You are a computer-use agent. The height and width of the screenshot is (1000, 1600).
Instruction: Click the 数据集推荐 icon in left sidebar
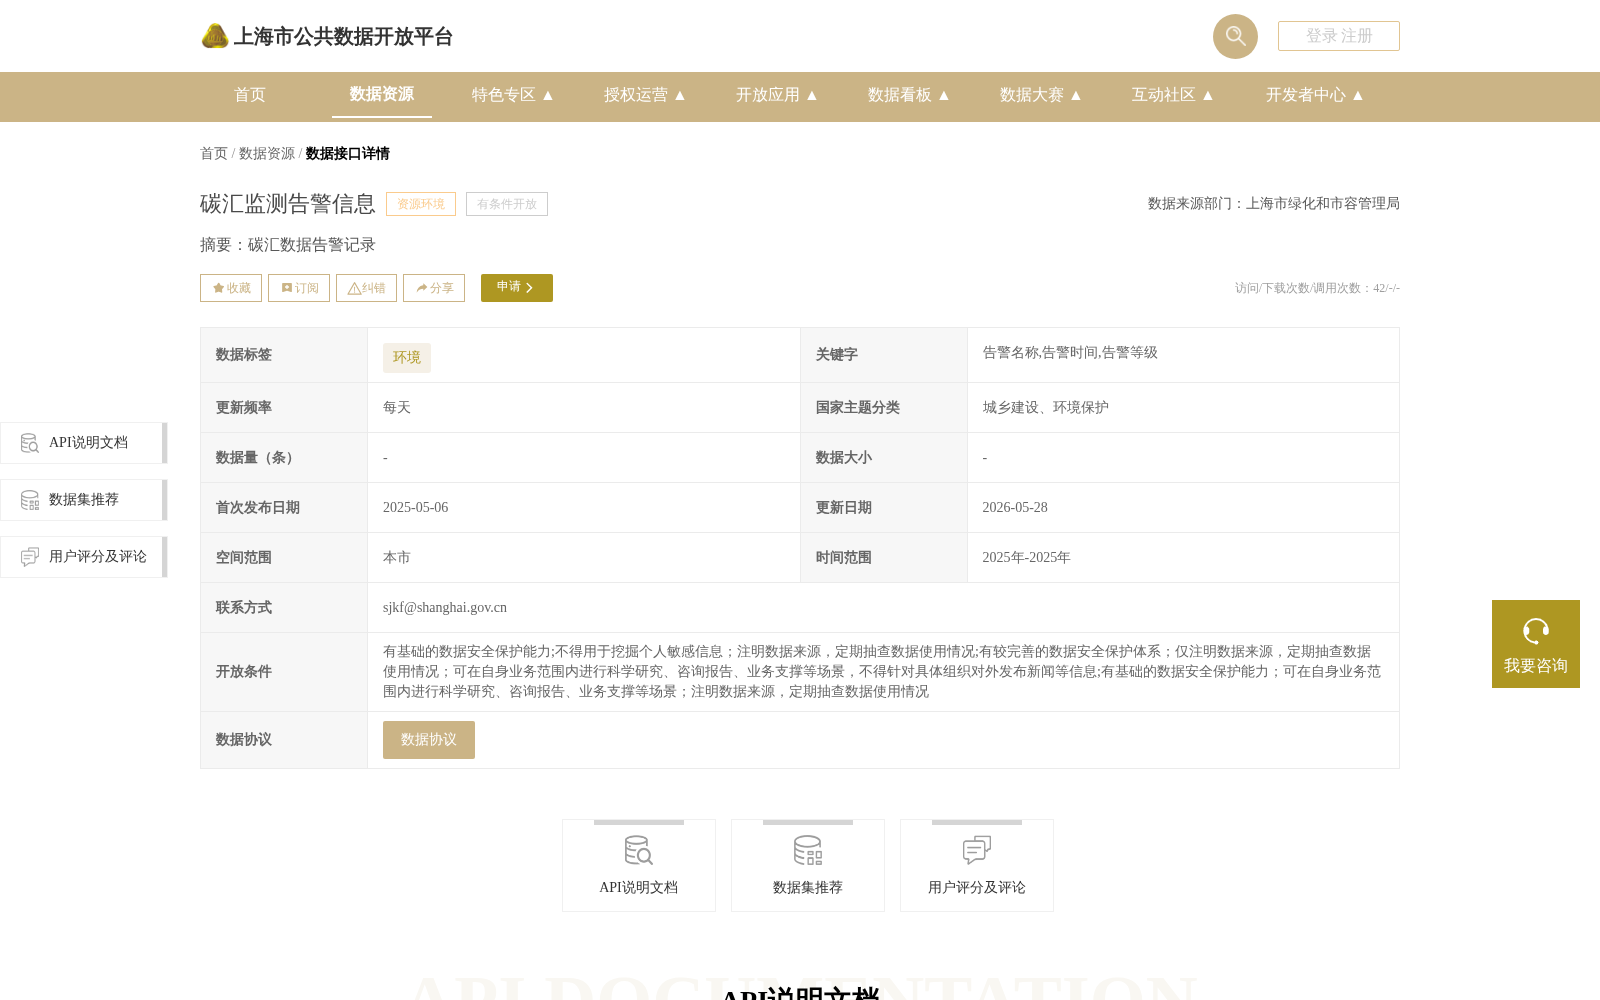point(30,500)
